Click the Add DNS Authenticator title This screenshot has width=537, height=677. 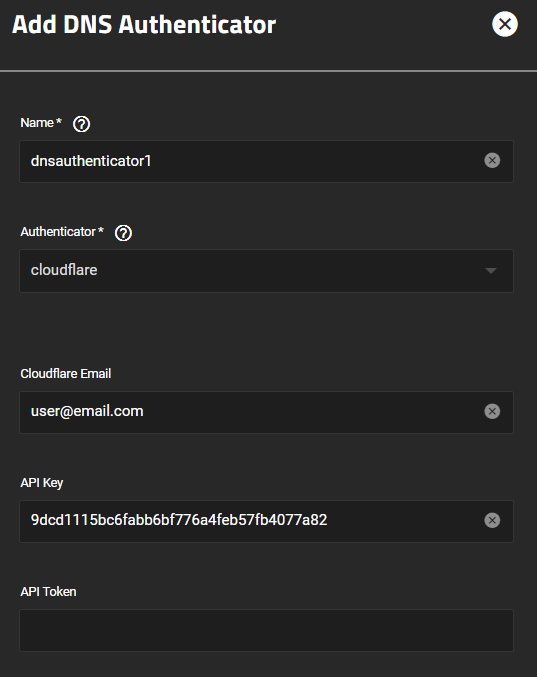click(x=144, y=24)
